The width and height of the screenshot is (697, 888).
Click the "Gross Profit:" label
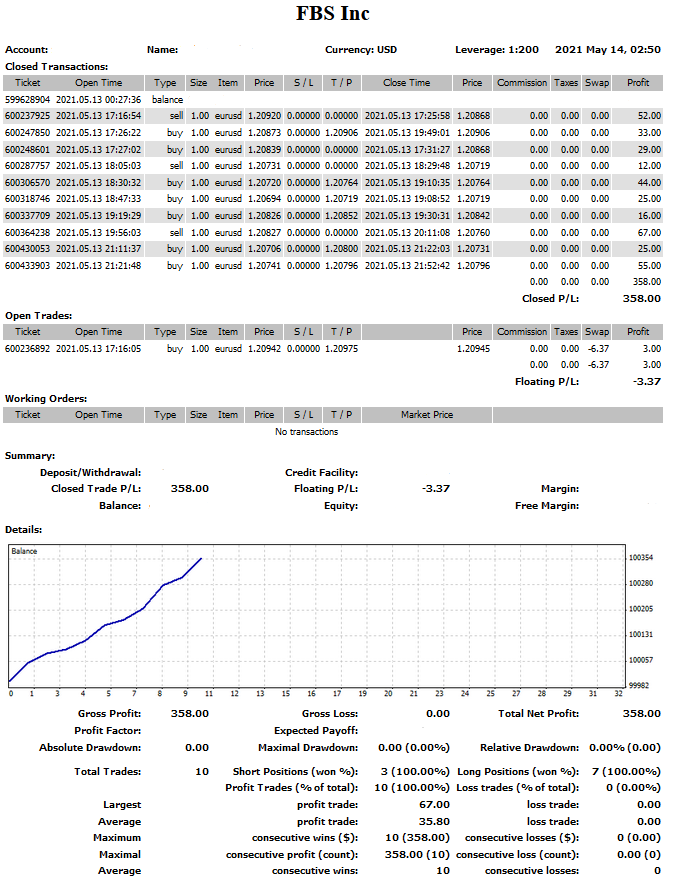coord(109,714)
